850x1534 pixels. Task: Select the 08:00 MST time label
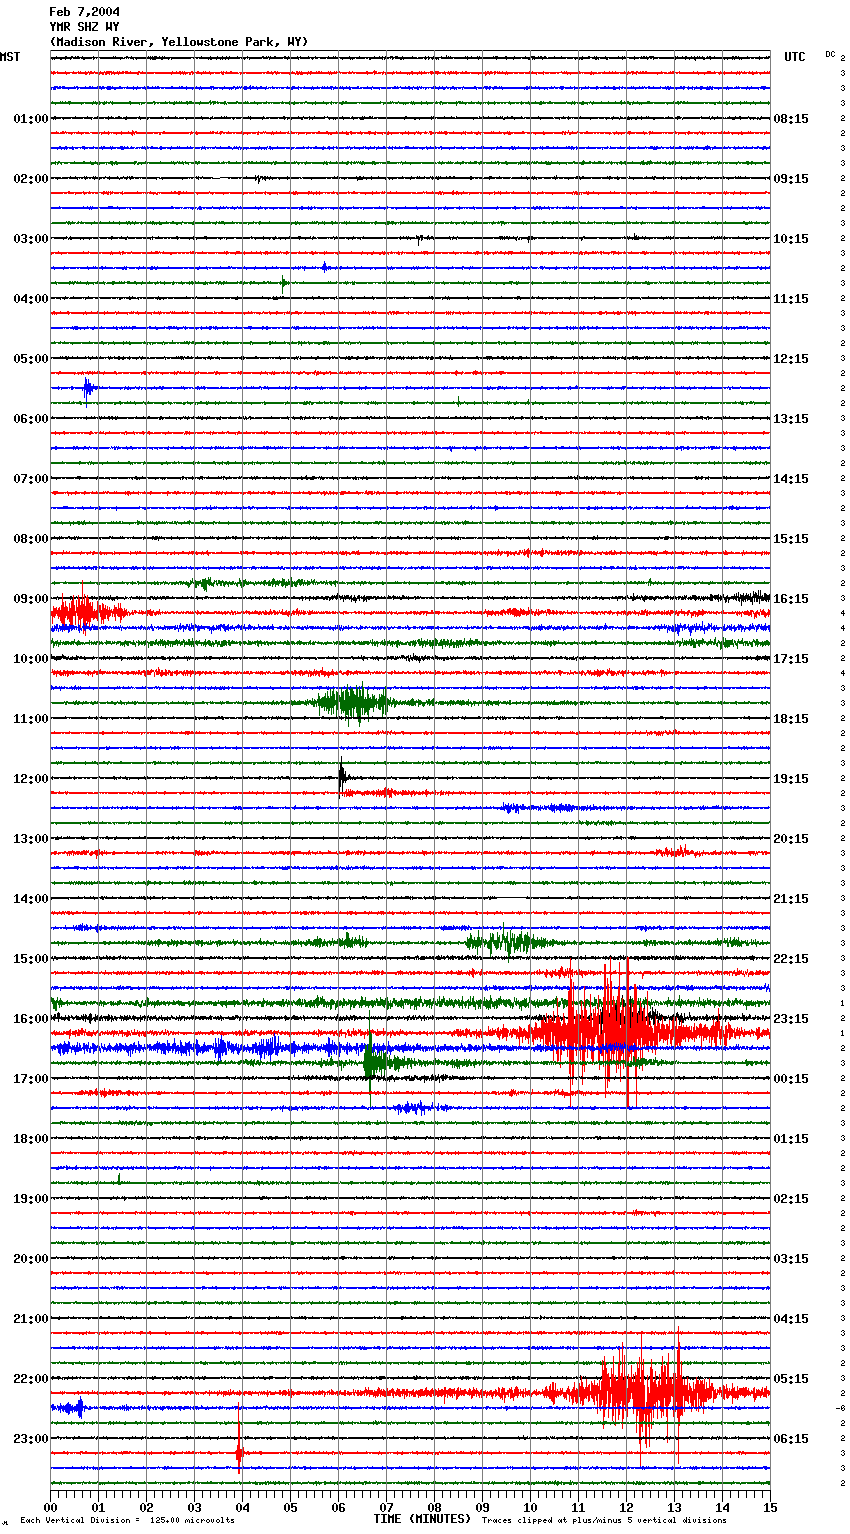point(31,539)
